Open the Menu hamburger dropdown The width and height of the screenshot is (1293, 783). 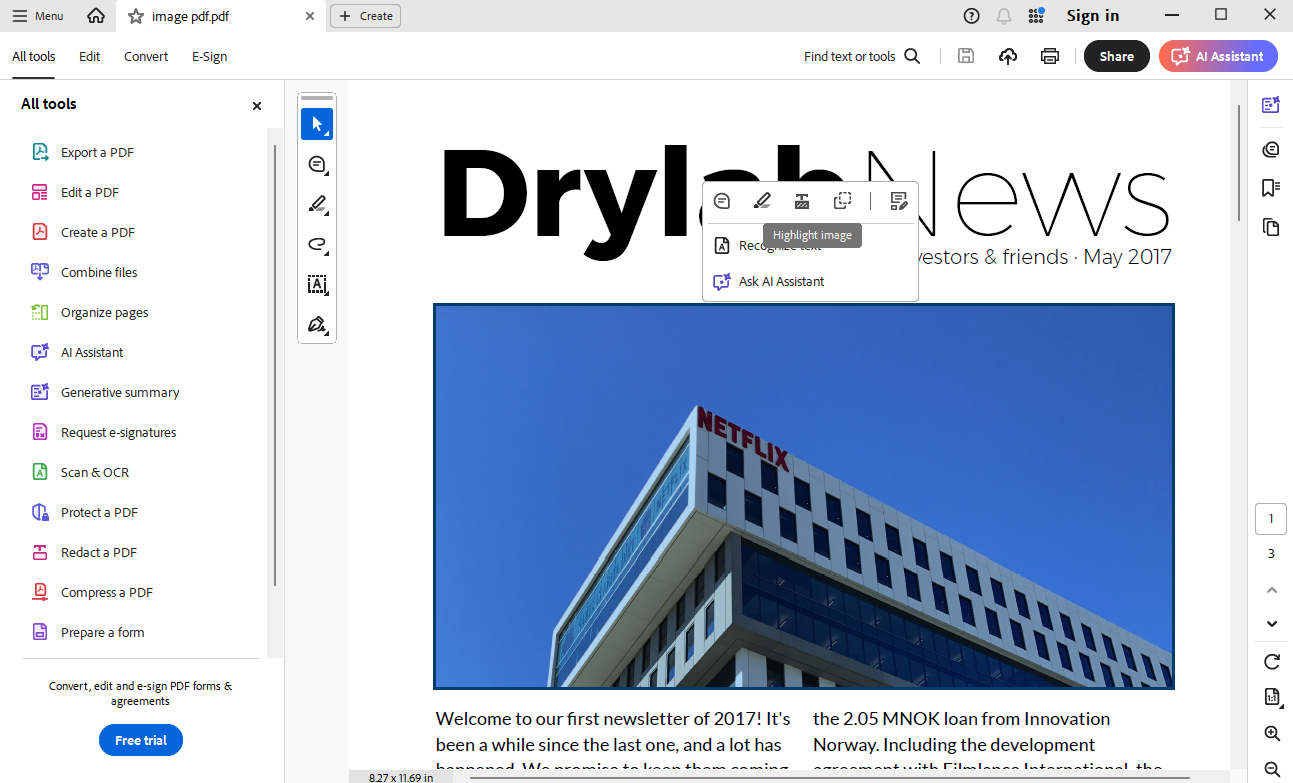(x=38, y=16)
